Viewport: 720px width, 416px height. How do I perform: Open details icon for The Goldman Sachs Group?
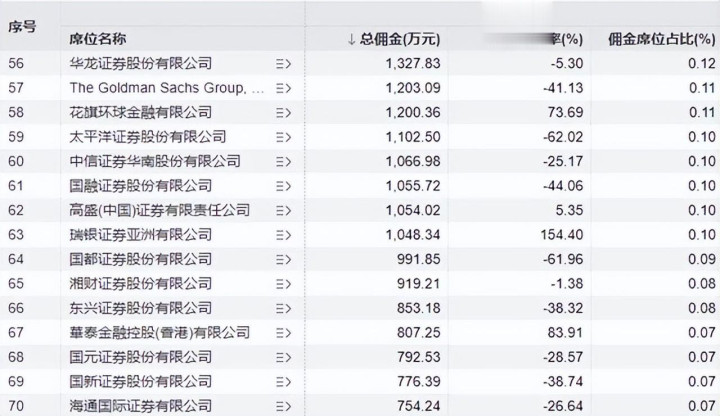pyautogui.click(x=283, y=88)
